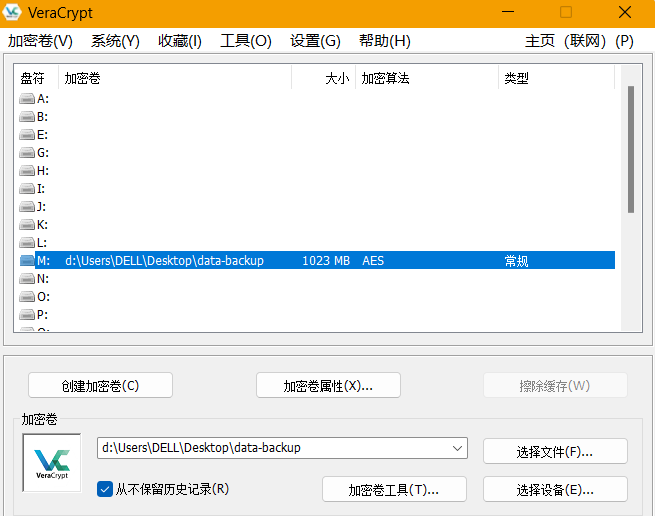Select drive B: icon in list
Viewport: 655px width, 516px height.
[x=27, y=117]
